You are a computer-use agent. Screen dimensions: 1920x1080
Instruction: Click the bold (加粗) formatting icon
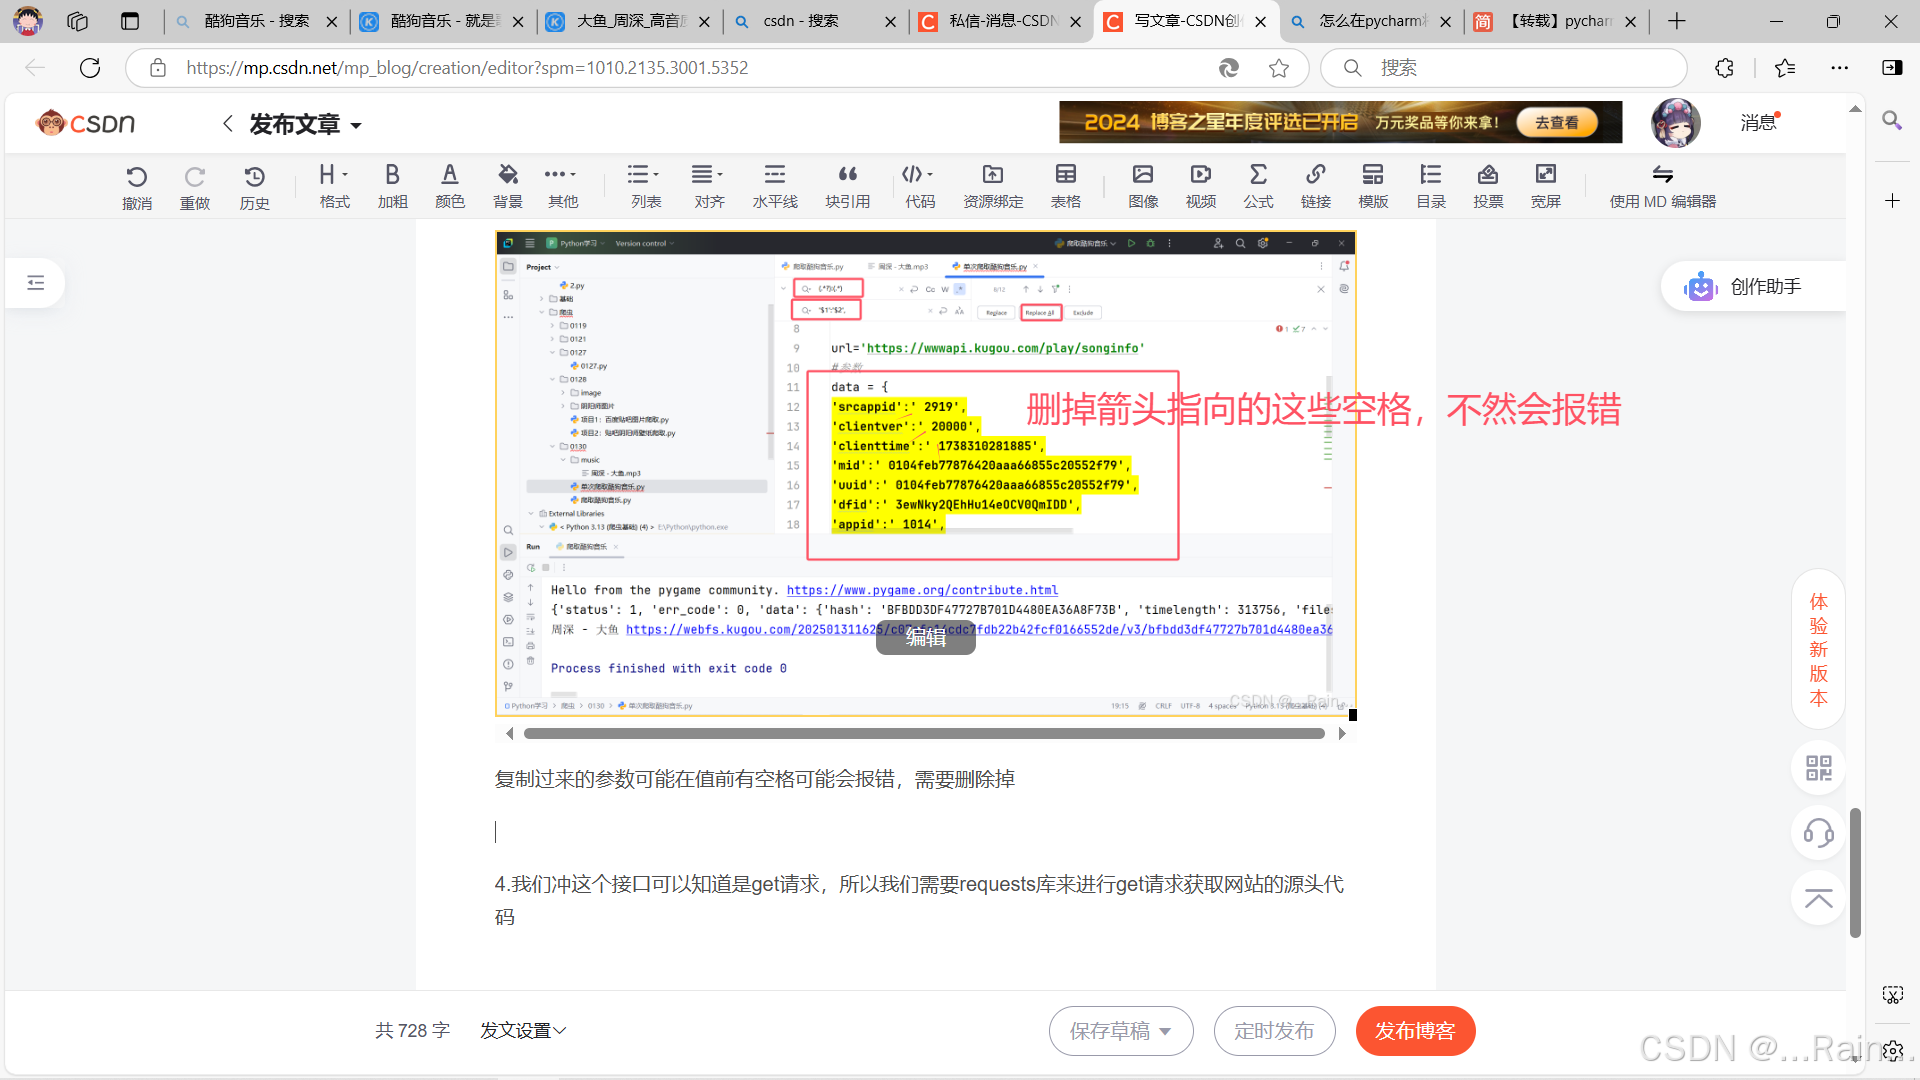click(392, 186)
